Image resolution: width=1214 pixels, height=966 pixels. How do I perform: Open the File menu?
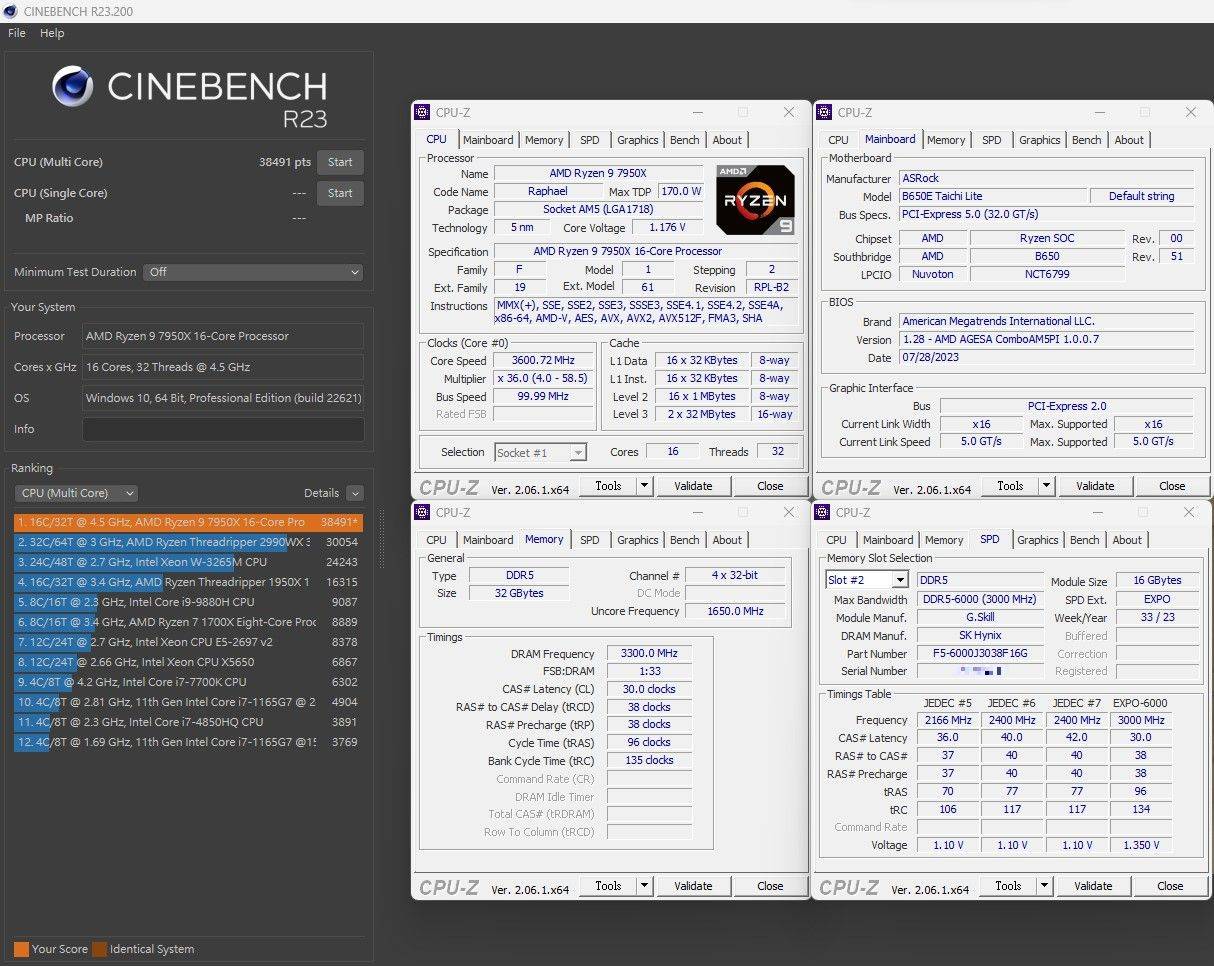(x=16, y=33)
